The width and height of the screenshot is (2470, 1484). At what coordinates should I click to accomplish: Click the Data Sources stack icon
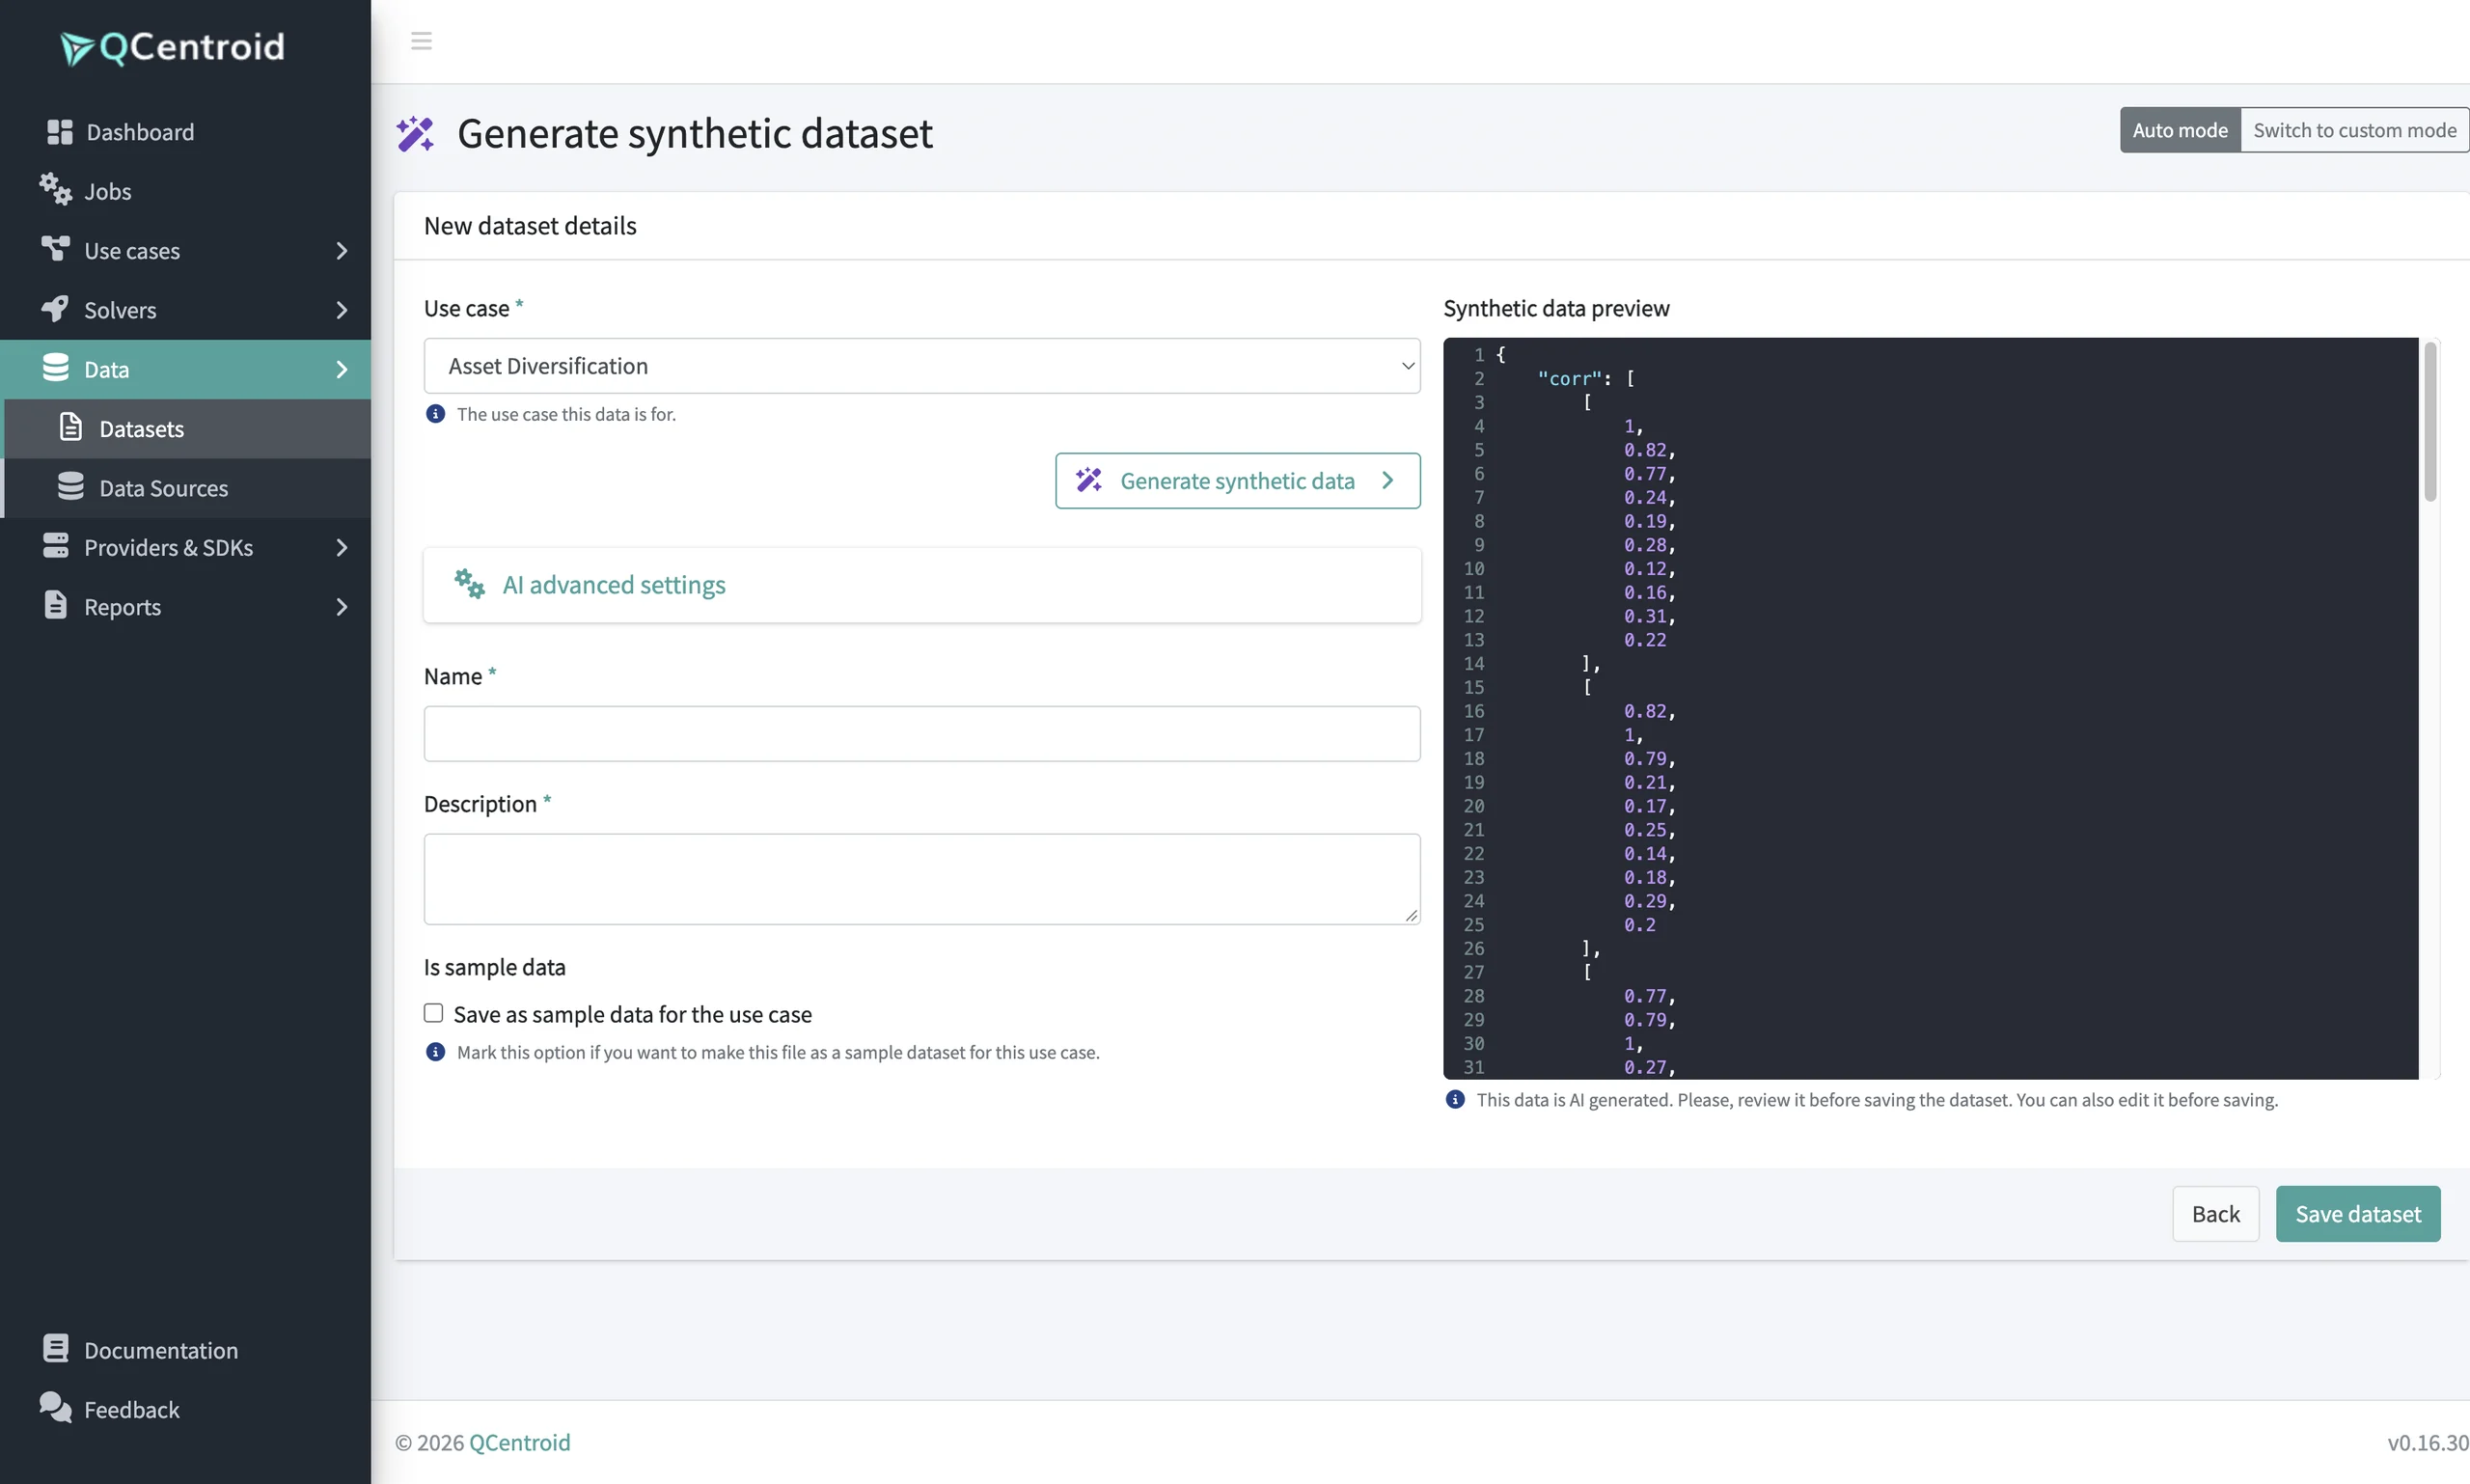tap(70, 486)
